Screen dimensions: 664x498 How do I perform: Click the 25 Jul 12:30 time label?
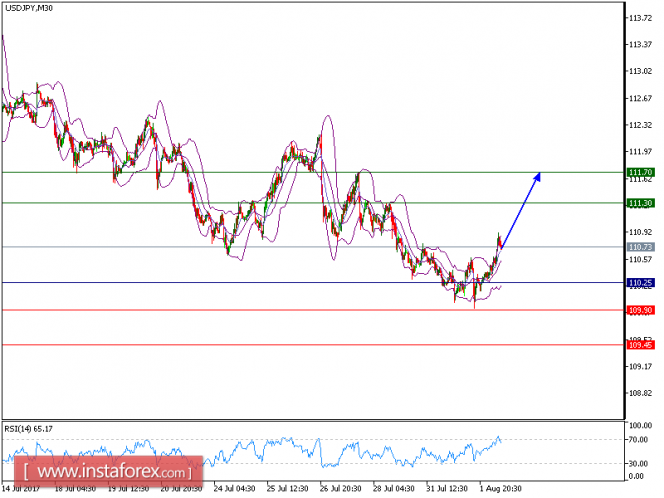288,489
